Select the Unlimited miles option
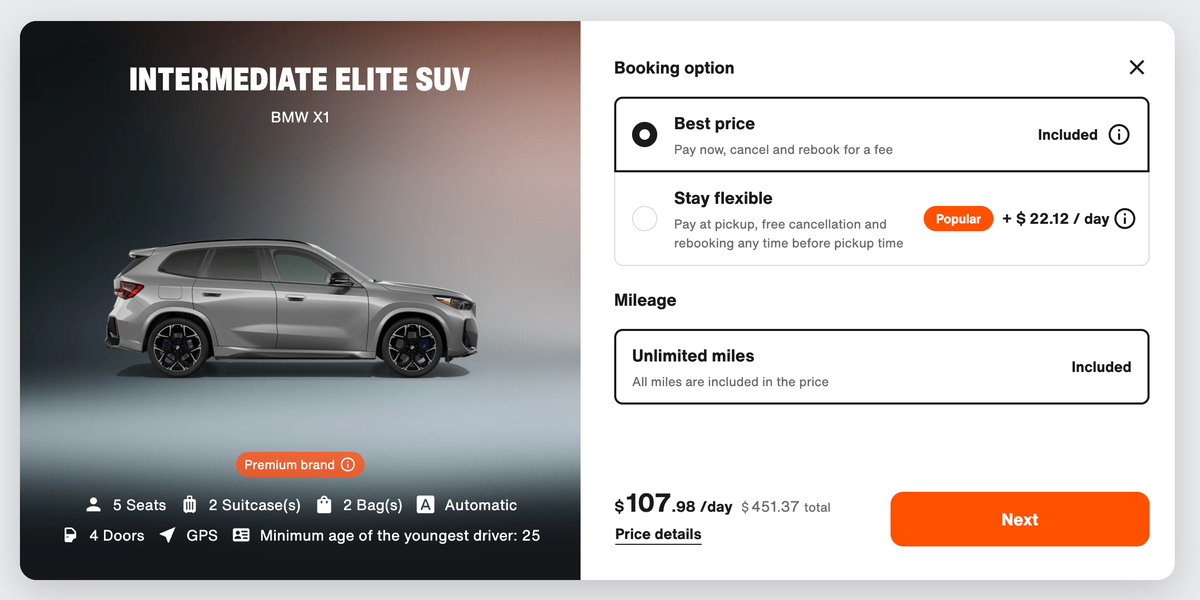1200x600 pixels. pyautogui.click(x=881, y=366)
